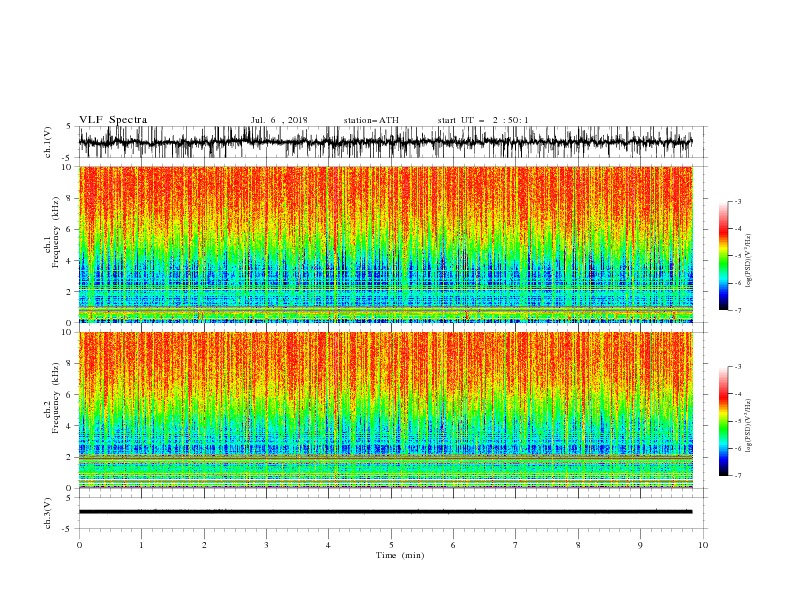
Task: Click the 'VLF Spectra' title text
Action: 113,120
